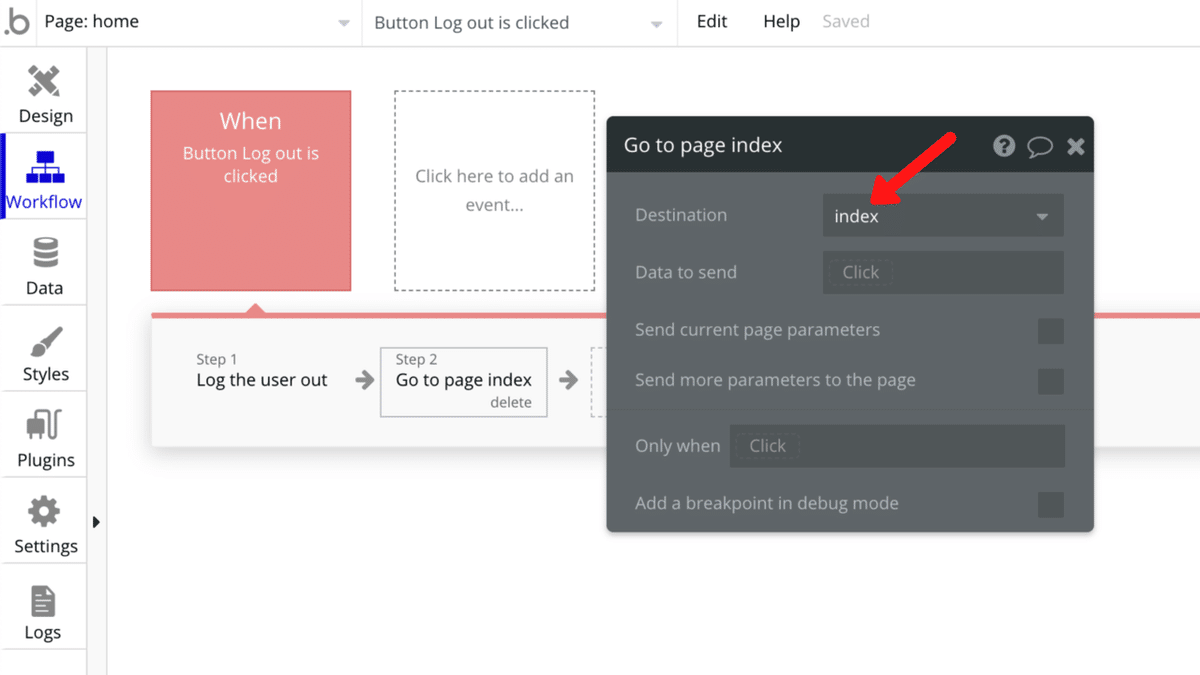Image resolution: width=1200 pixels, height=675 pixels.
Task: Click delete on Step 2 action
Action: tap(510, 402)
